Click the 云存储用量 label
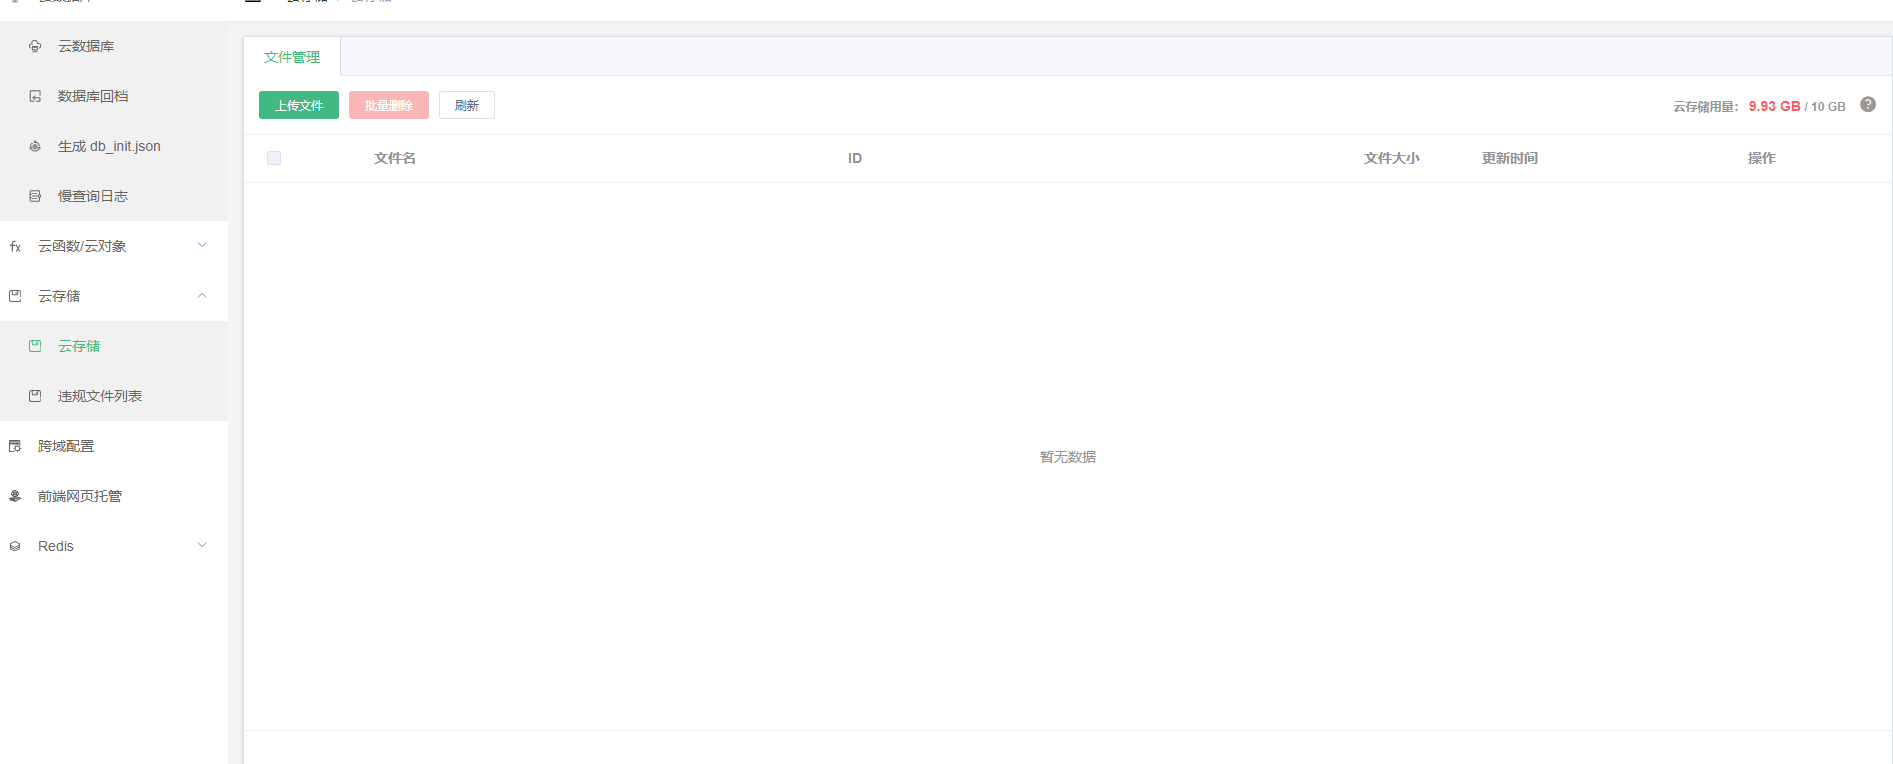This screenshot has width=1893, height=764. [1706, 106]
